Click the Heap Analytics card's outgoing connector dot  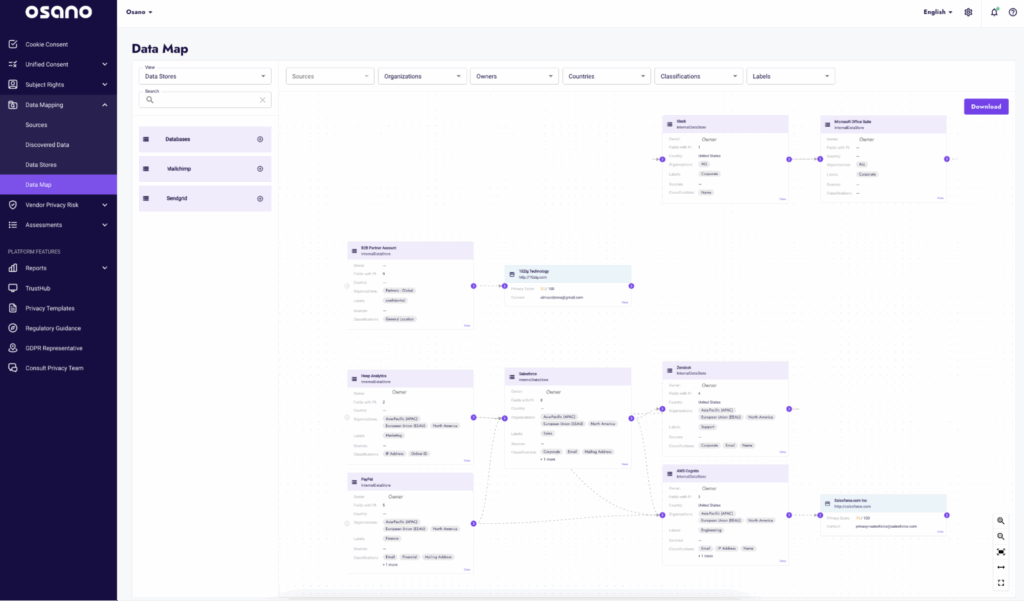(x=473, y=417)
